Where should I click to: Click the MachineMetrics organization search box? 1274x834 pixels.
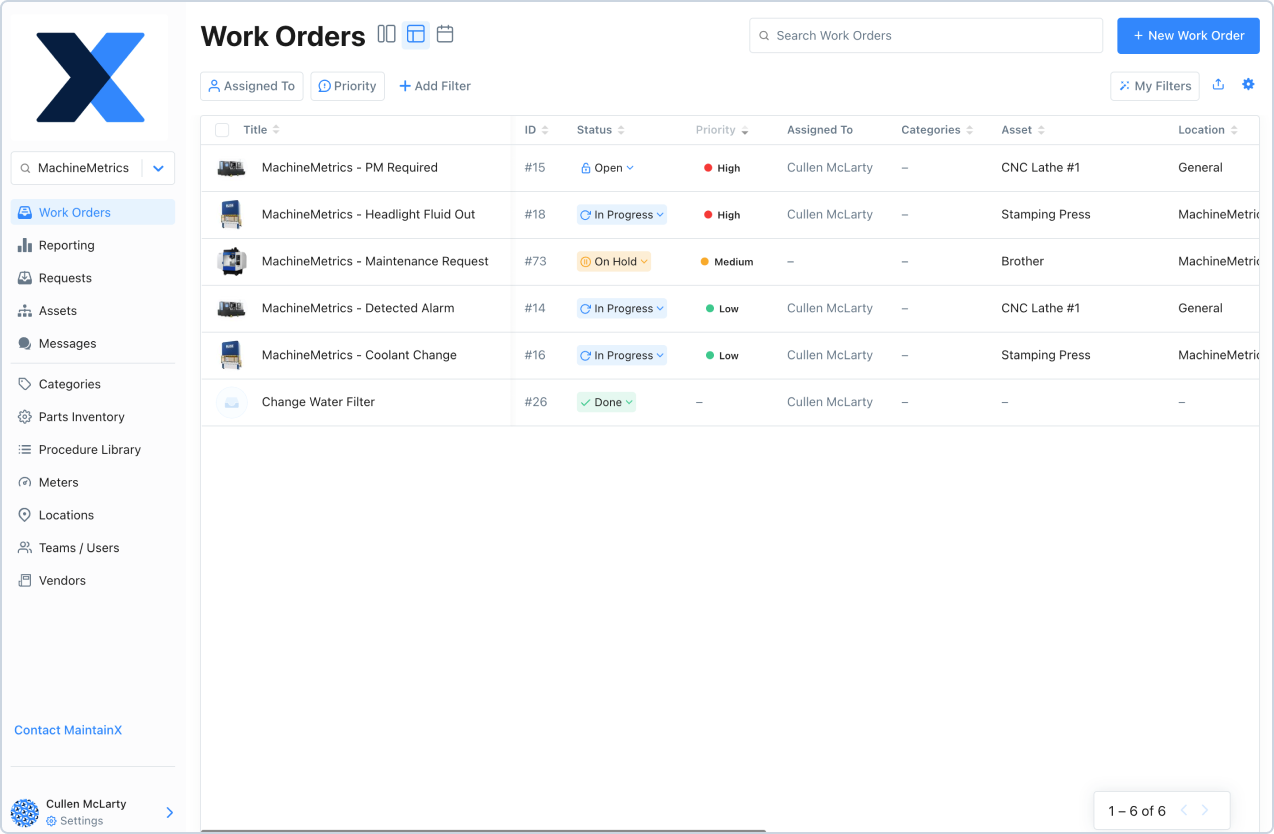pos(79,168)
